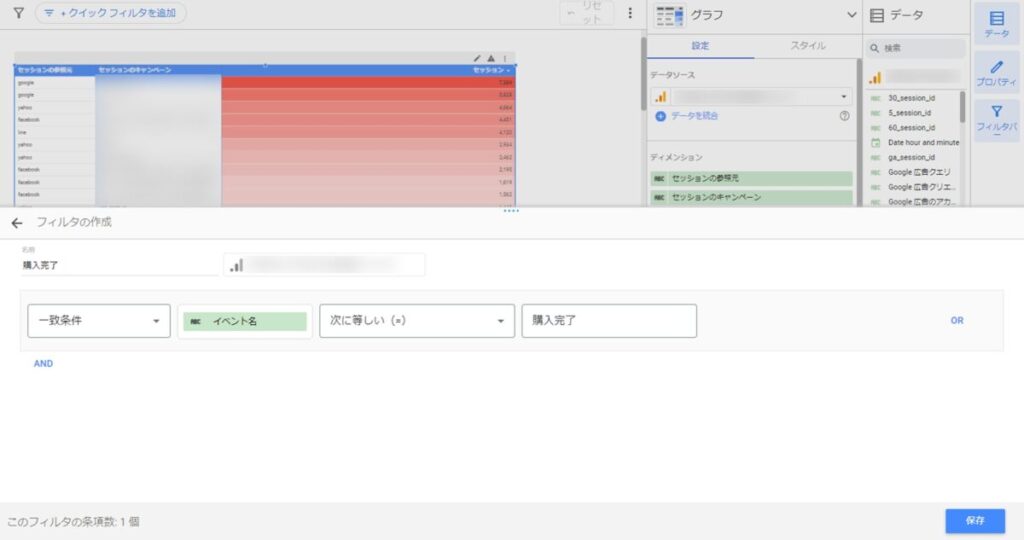Click the filter value field containing 購入完了
Image resolution: width=1024 pixels, height=540 pixels.
point(608,321)
